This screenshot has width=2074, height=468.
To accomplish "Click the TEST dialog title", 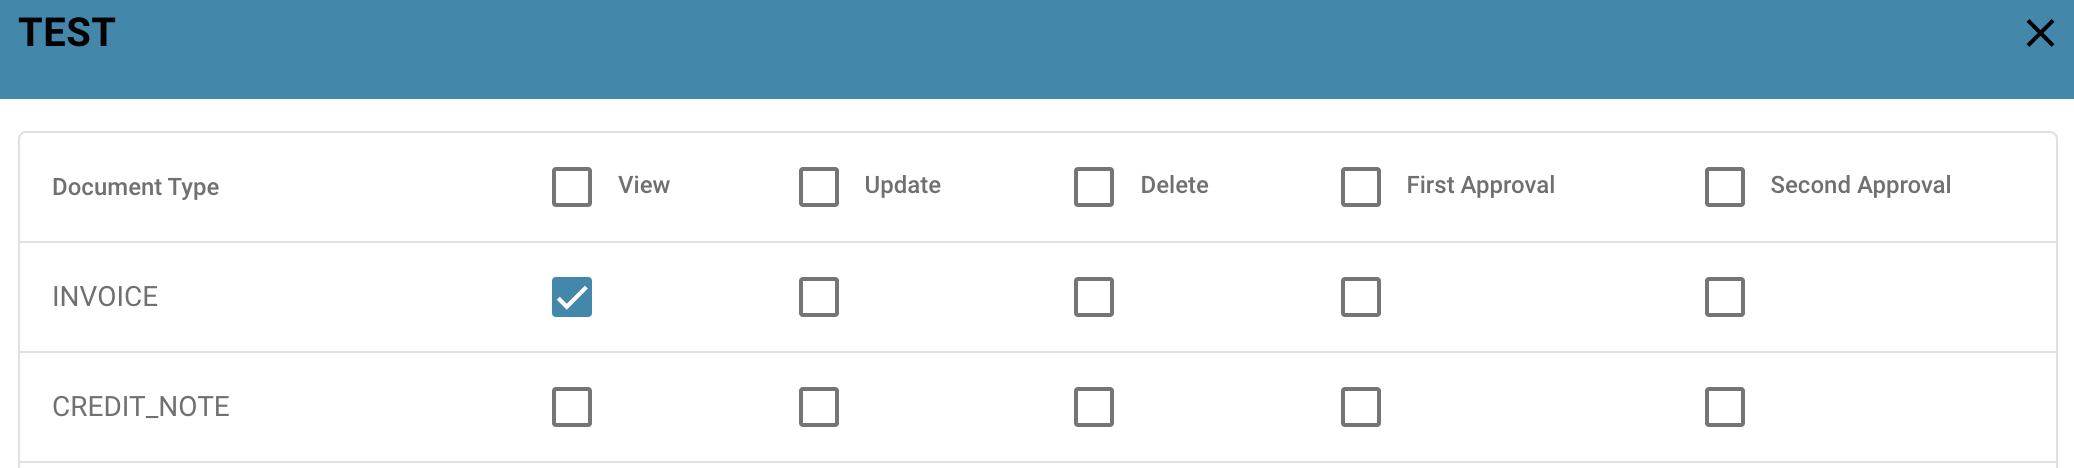I will pyautogui.click(x=67, y=33).
